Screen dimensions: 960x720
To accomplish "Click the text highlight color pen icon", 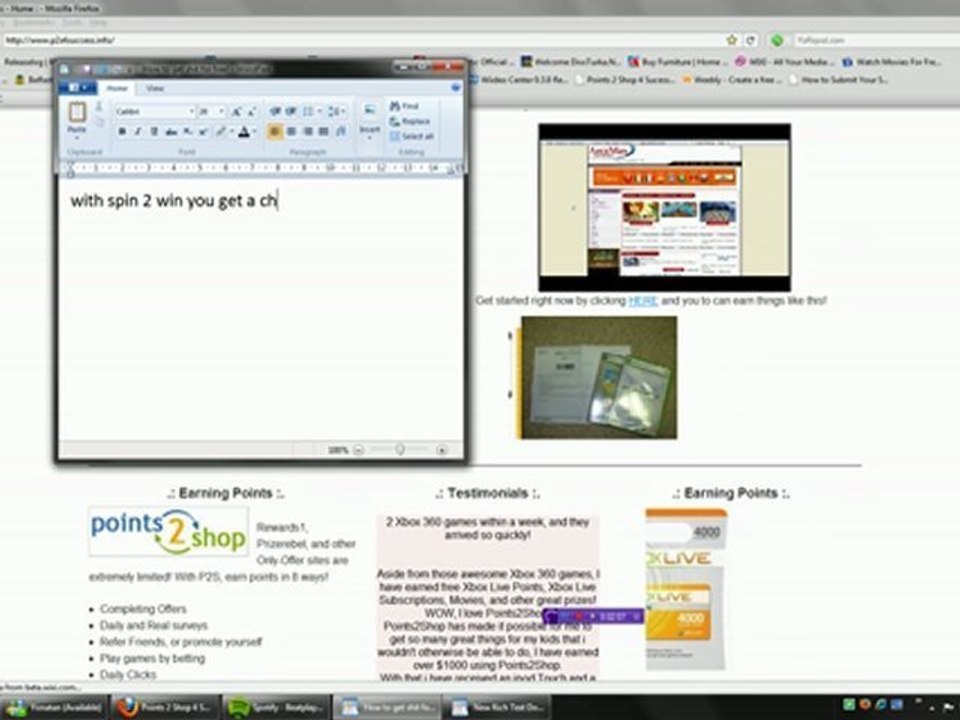I will pyautogui.click(x=220, y=132).
